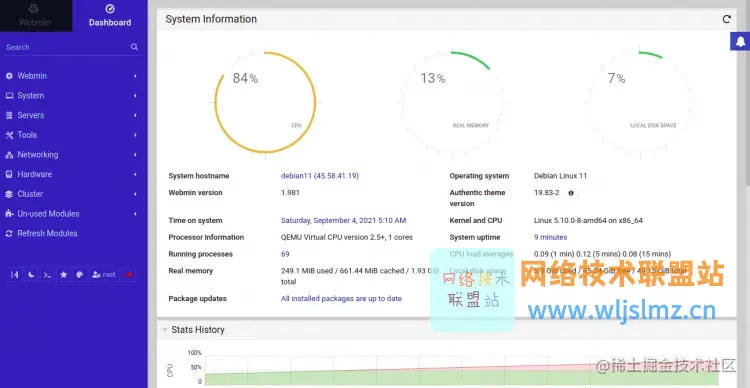This screenshot has height=388, width=750.
Task: Click the Tools wrench icon
Action: 9,135
